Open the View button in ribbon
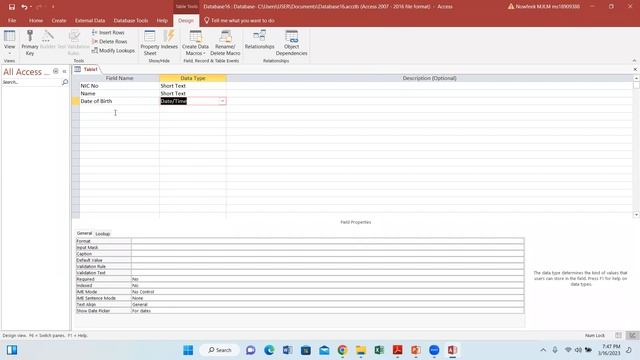The height and width of the screenshot is (360, 640). [x=9, y=42]
